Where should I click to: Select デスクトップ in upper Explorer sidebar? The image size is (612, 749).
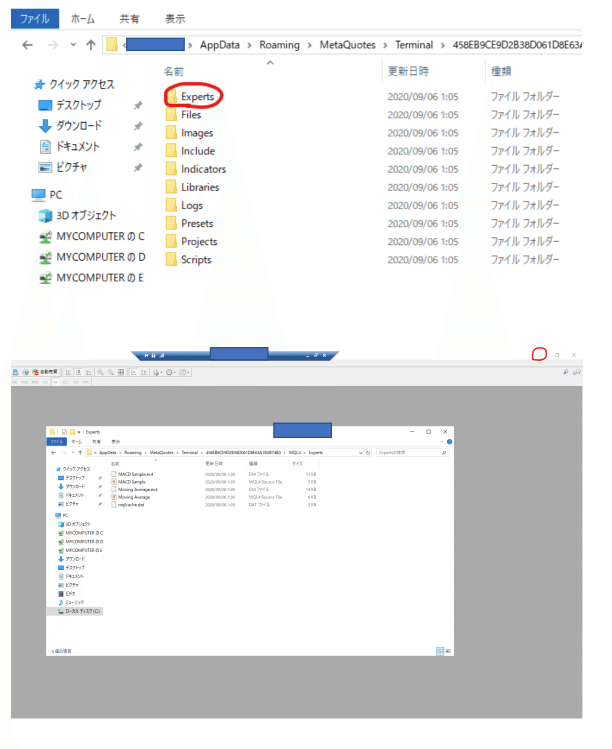coord(70,106)
